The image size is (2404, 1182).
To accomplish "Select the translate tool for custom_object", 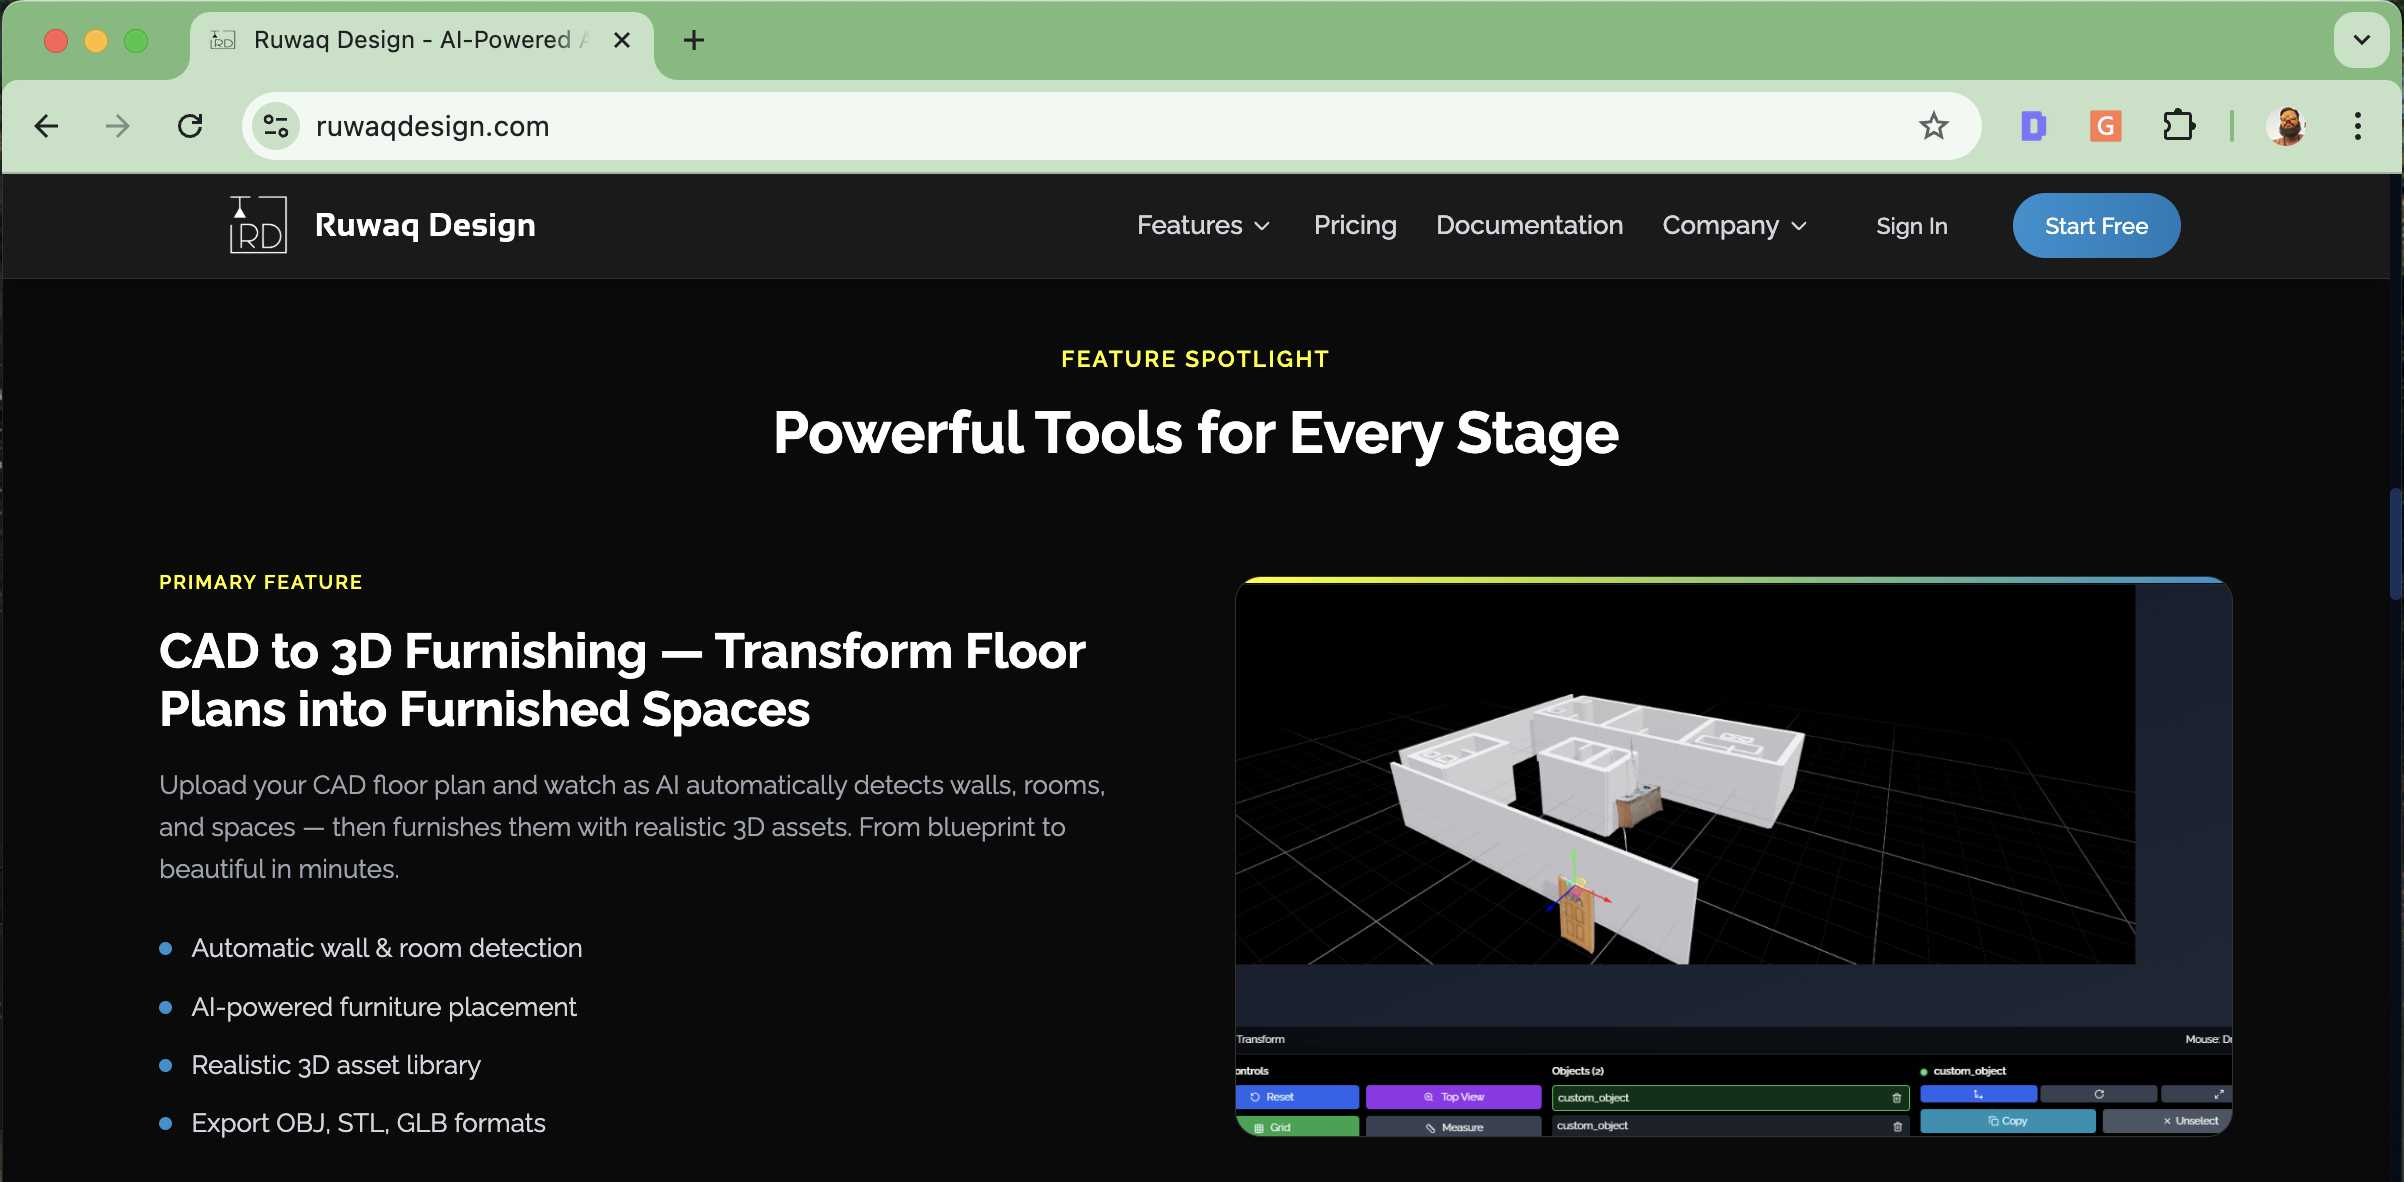I will (1978, 1094).
